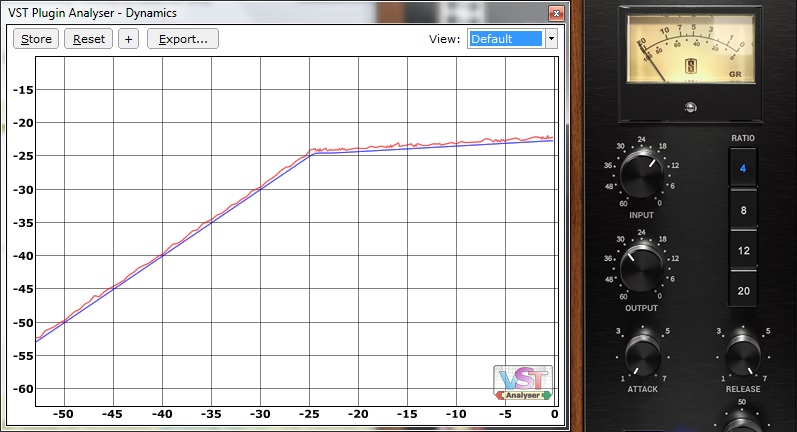Open the Export dialog button
Viewport: 797px width, 432px height.
(183, 39)
